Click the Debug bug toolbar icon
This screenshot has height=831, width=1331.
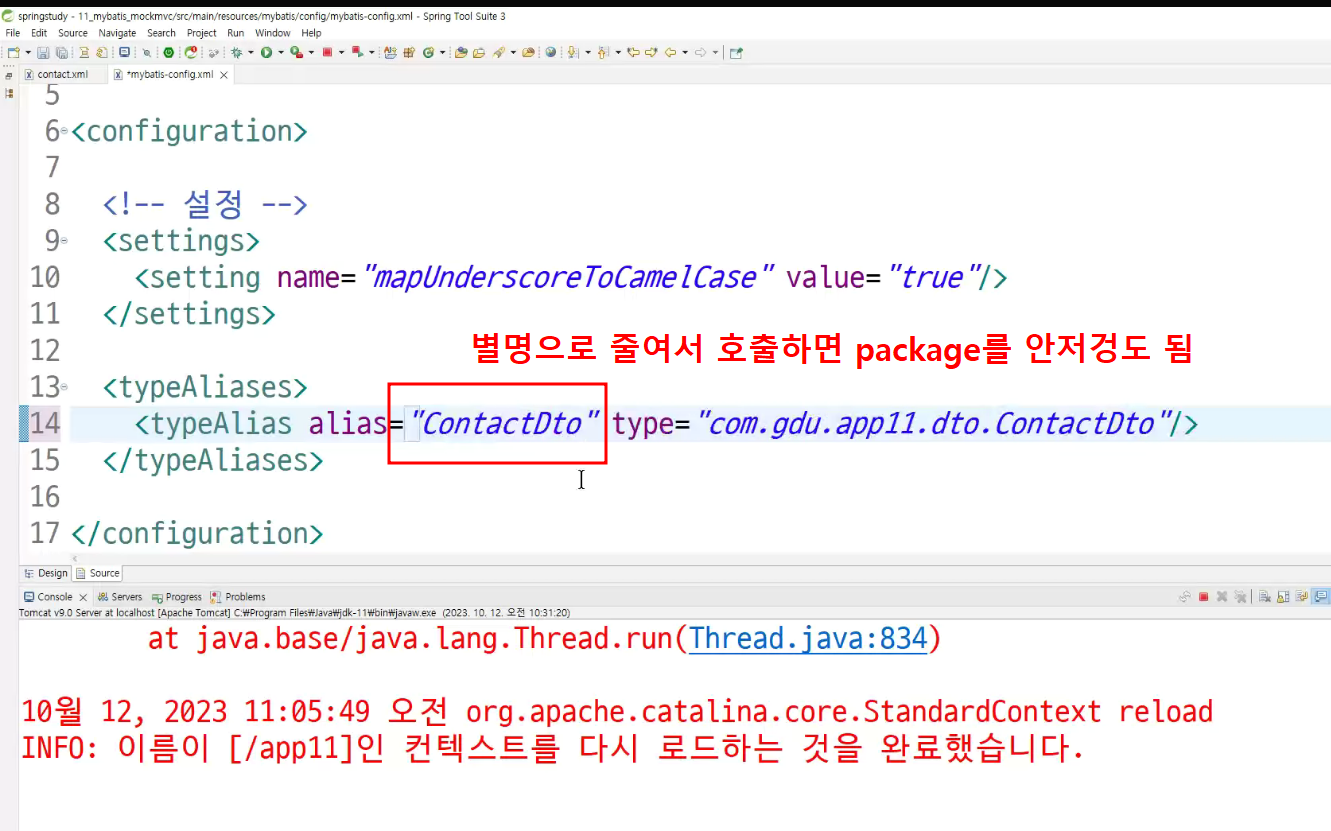click(x=235, y=52)
